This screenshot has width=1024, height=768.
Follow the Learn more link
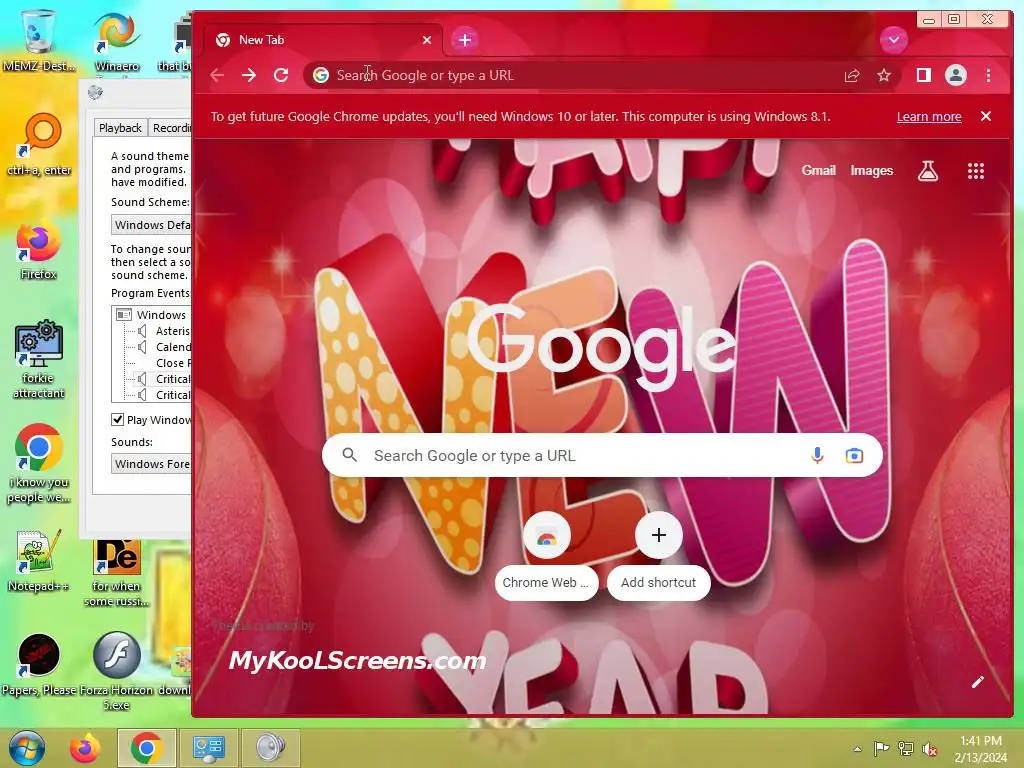pos(929,116)
